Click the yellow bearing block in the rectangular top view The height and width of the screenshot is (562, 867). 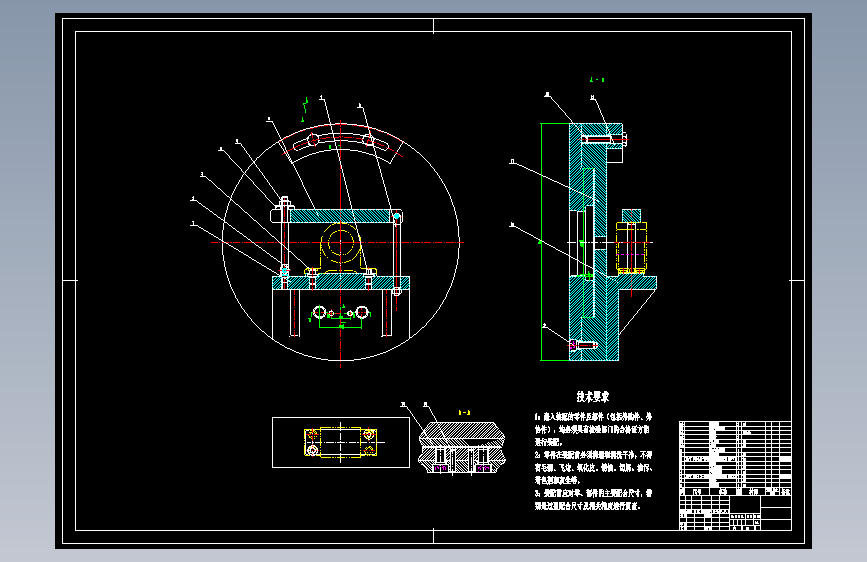(x=341, y=442)
